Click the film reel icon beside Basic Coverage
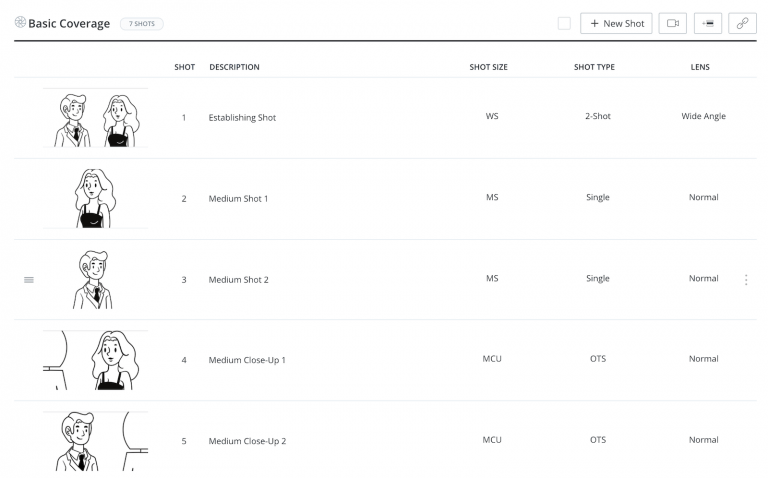Image resolution: width=768 pixels, height=478 pixels. coord(20,23)
